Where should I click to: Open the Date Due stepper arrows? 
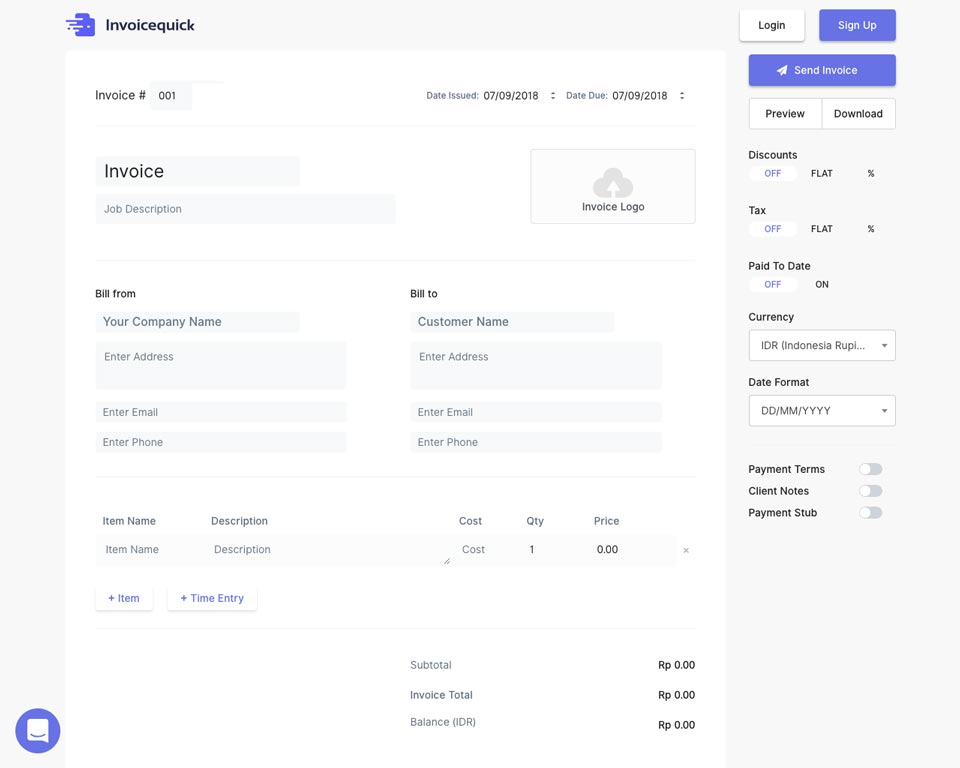pos(682,96)
